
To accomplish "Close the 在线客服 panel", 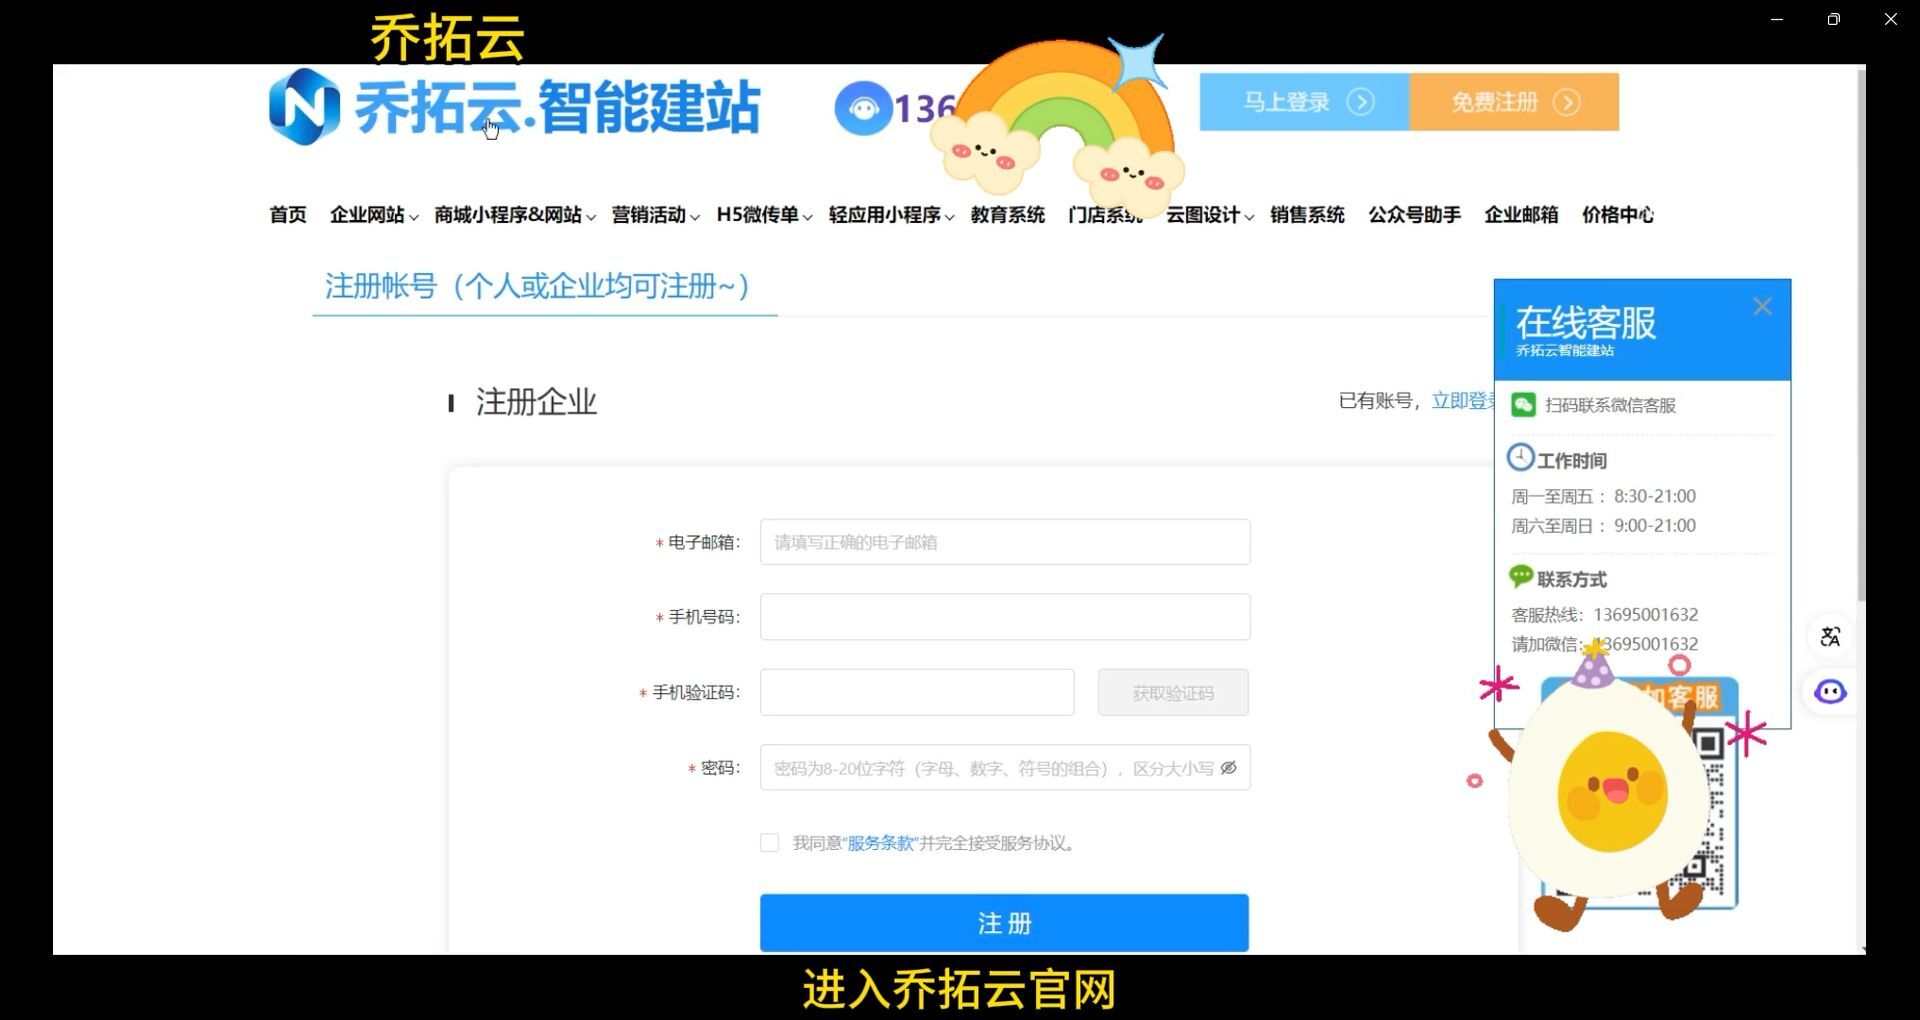I will click(1763, 307).
